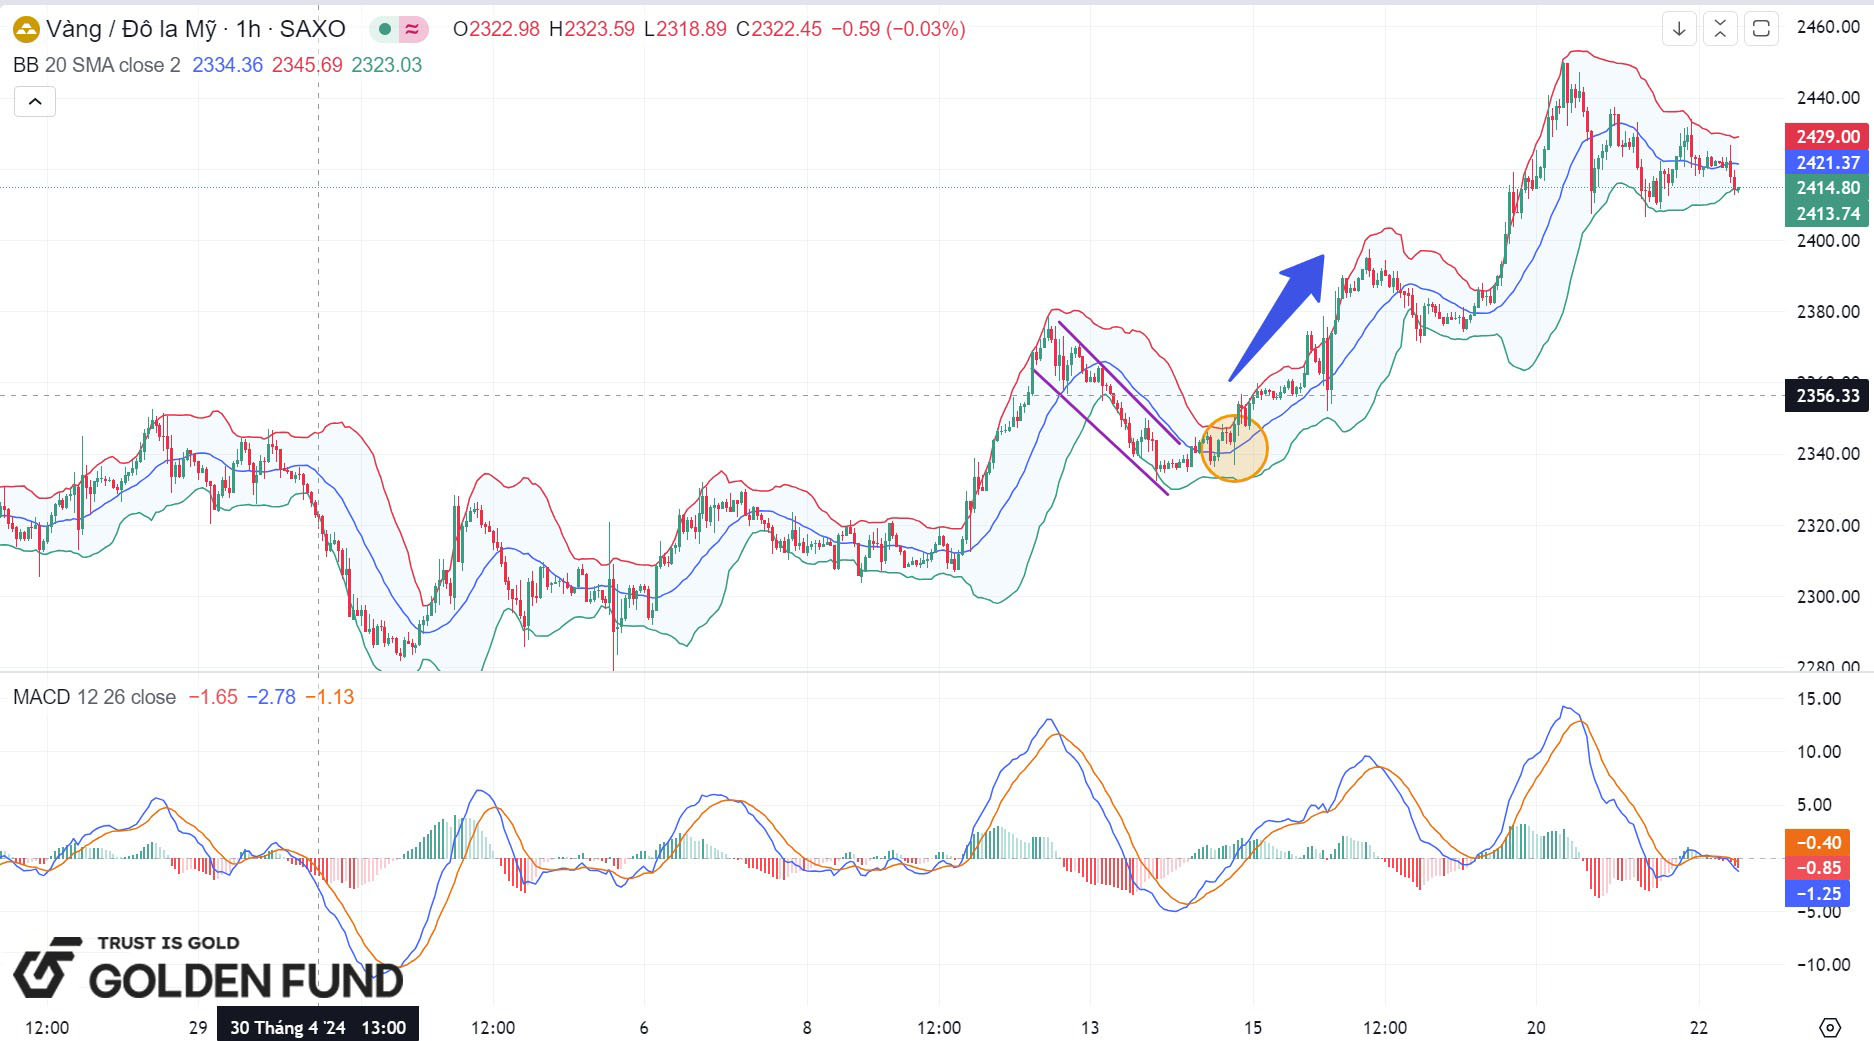Screen dimensions: 1874x1041
Task: Click the black 2356.33 crosshair price label
Action: click(x=1827, y=396)
